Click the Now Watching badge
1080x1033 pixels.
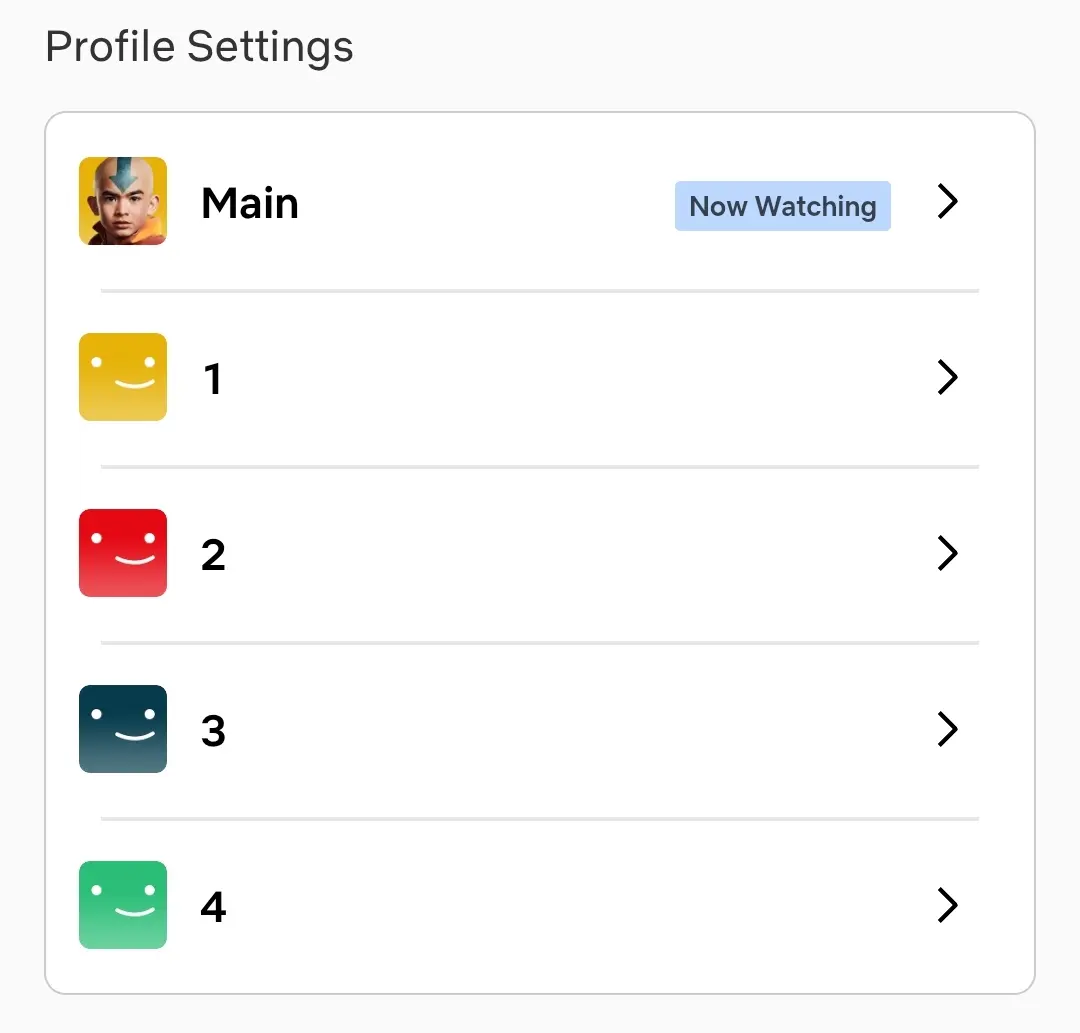[782, 206]
